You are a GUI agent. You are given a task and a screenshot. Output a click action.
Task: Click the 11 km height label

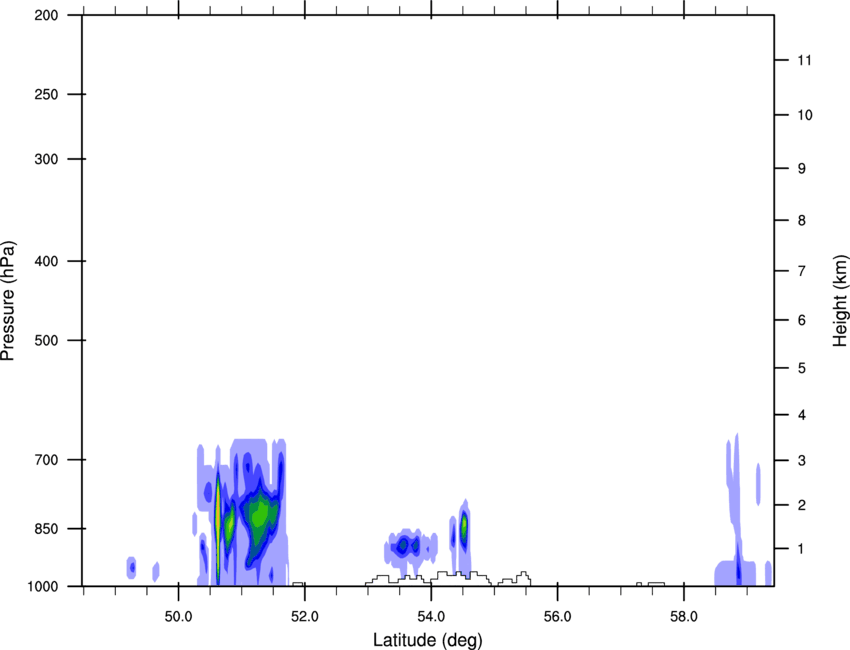(804, 60)
